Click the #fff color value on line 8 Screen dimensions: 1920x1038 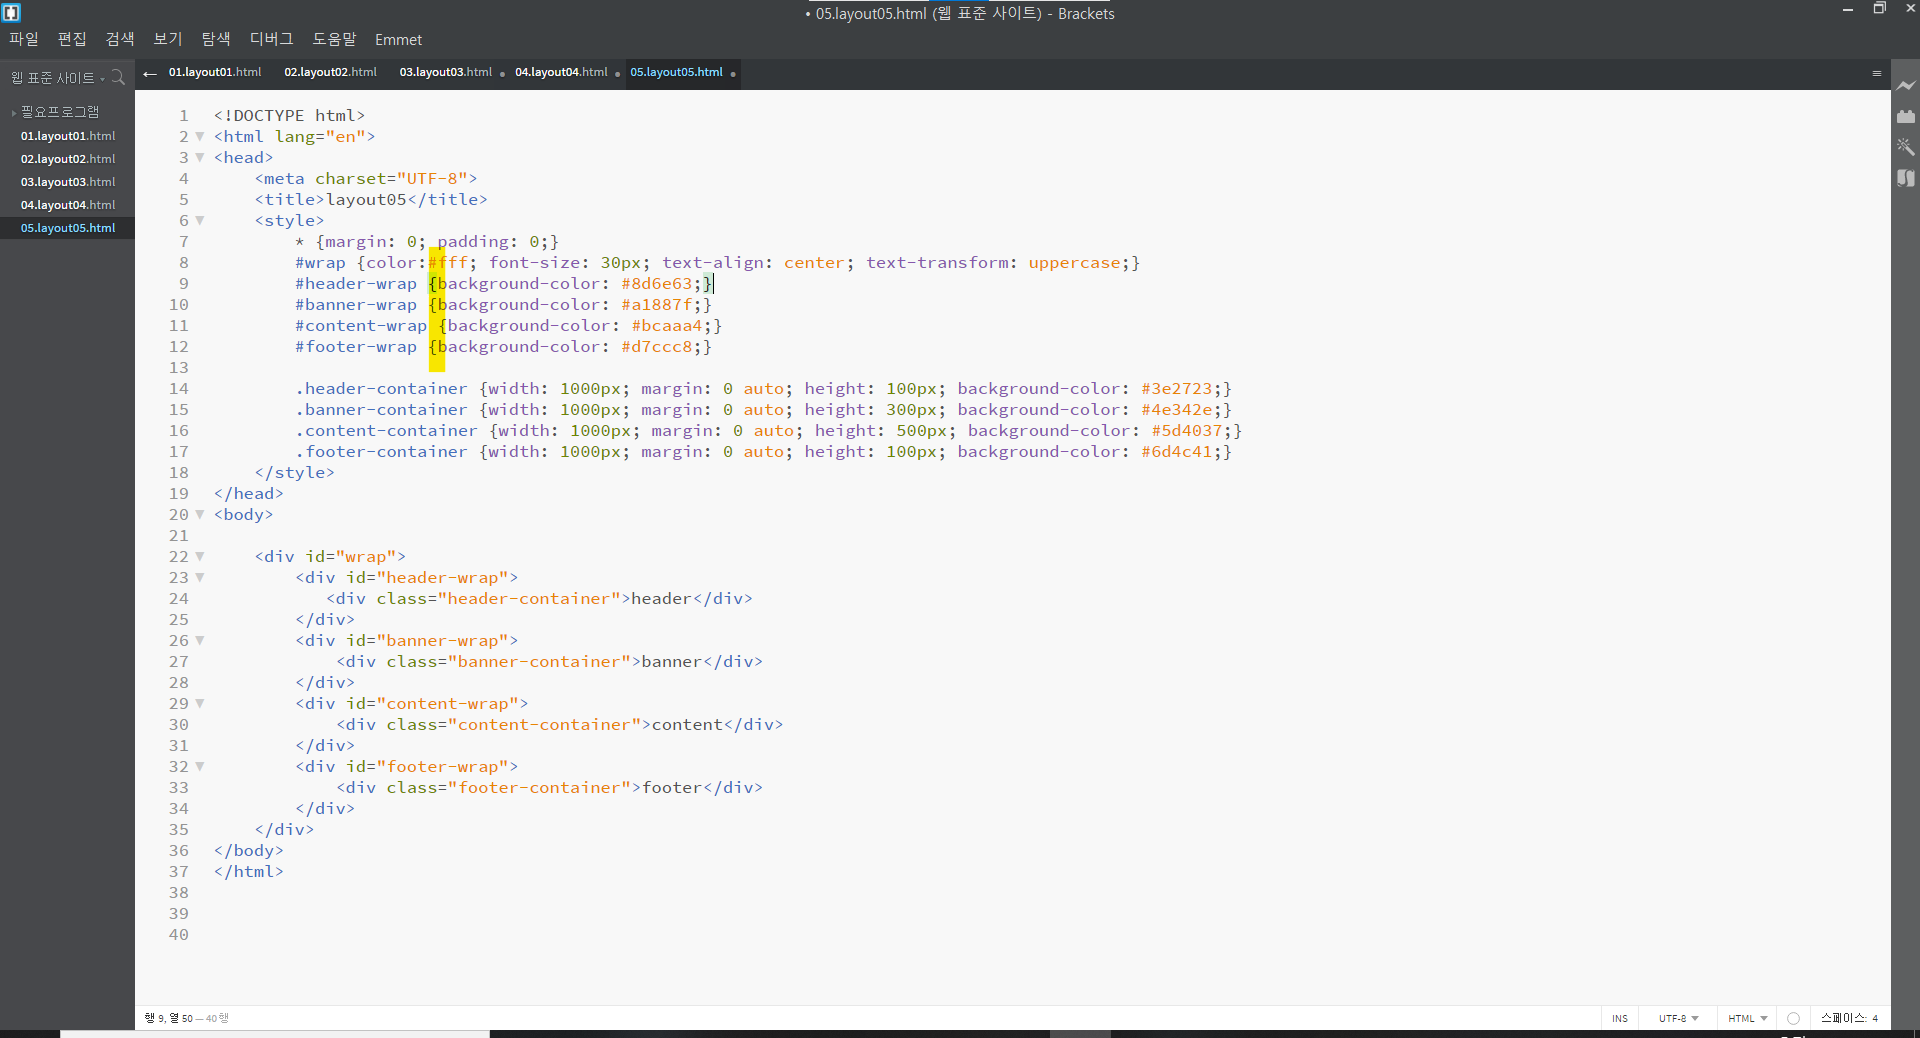[x=448, y=263]
